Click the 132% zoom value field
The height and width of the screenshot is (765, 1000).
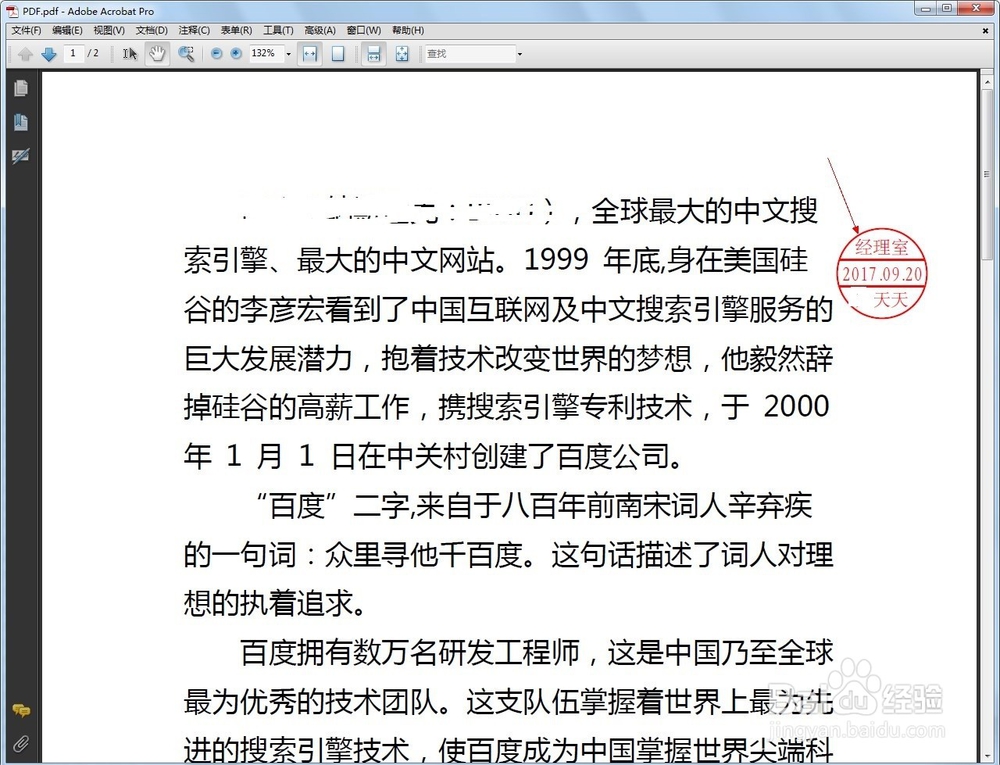(265, 54)
